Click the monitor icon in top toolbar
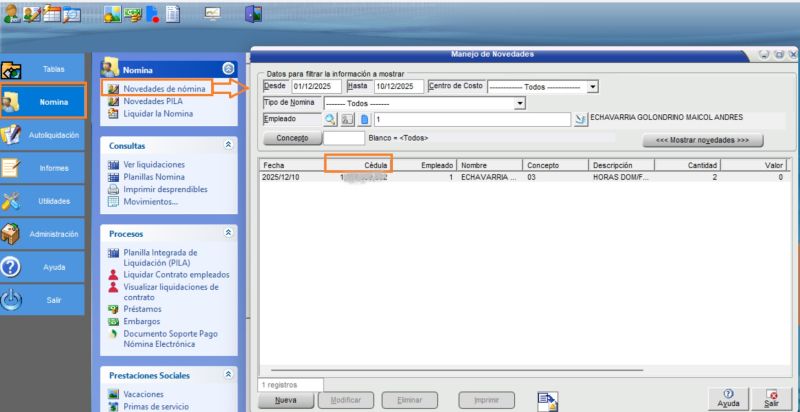 pyautogui.click(x=213, y=13)
